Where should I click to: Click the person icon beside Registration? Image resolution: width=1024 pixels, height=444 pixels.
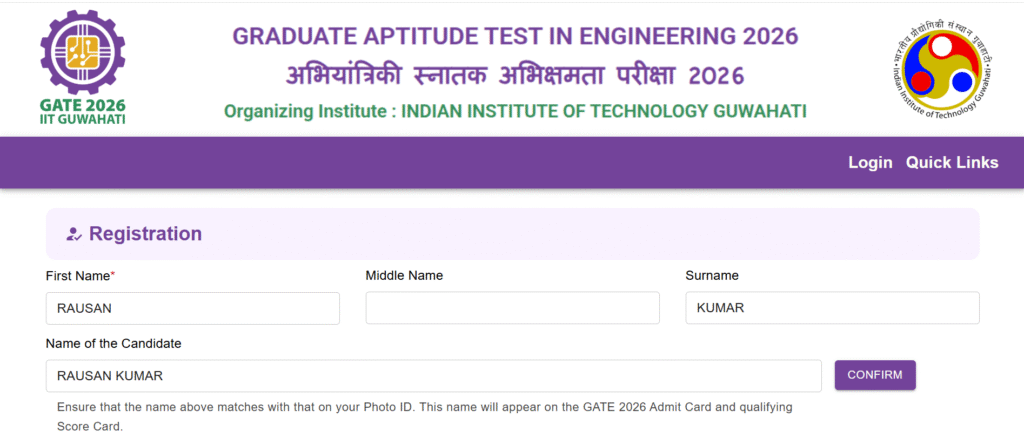[73, 234]
